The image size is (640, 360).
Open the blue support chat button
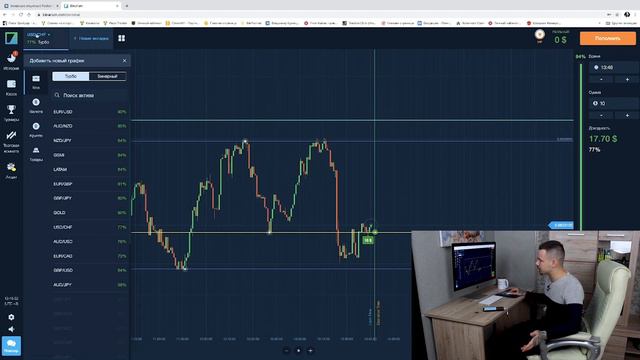11,346
